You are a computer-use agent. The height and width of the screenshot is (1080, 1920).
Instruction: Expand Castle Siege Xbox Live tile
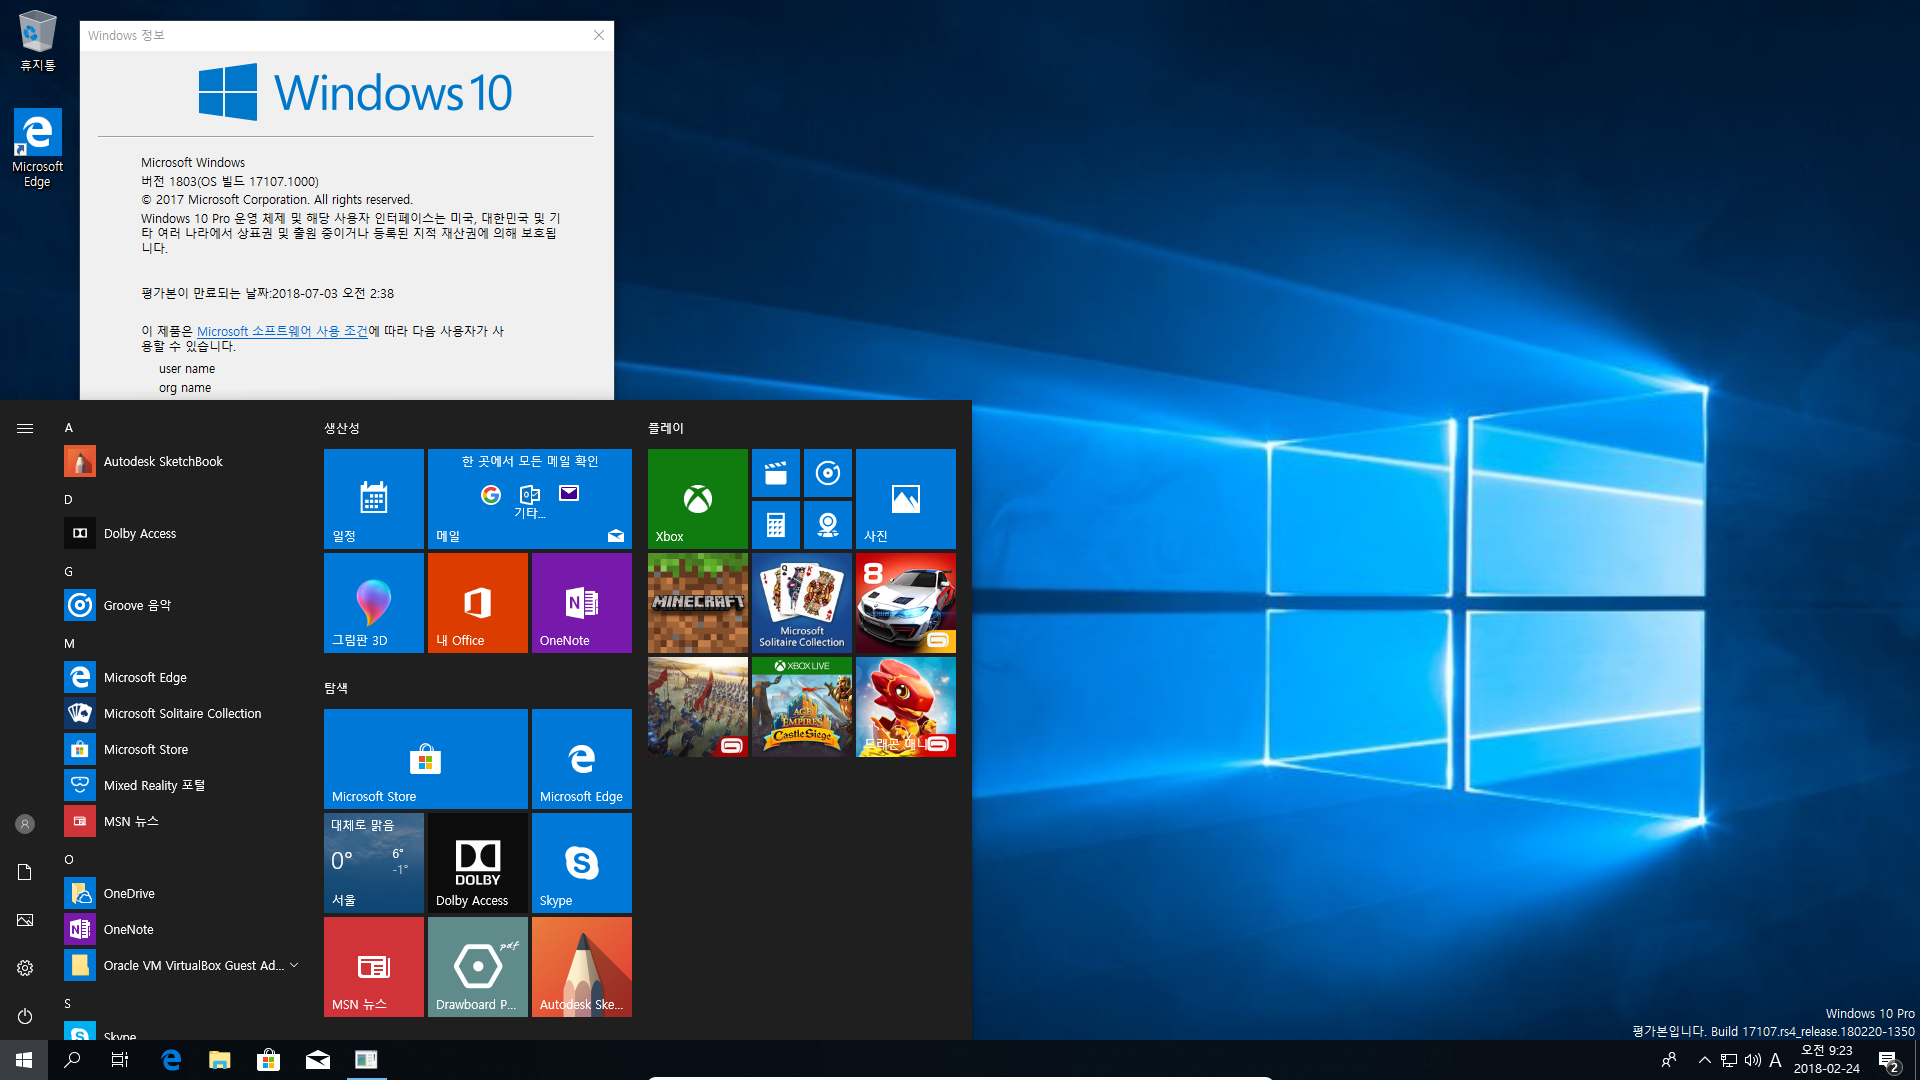pos(800,707)
